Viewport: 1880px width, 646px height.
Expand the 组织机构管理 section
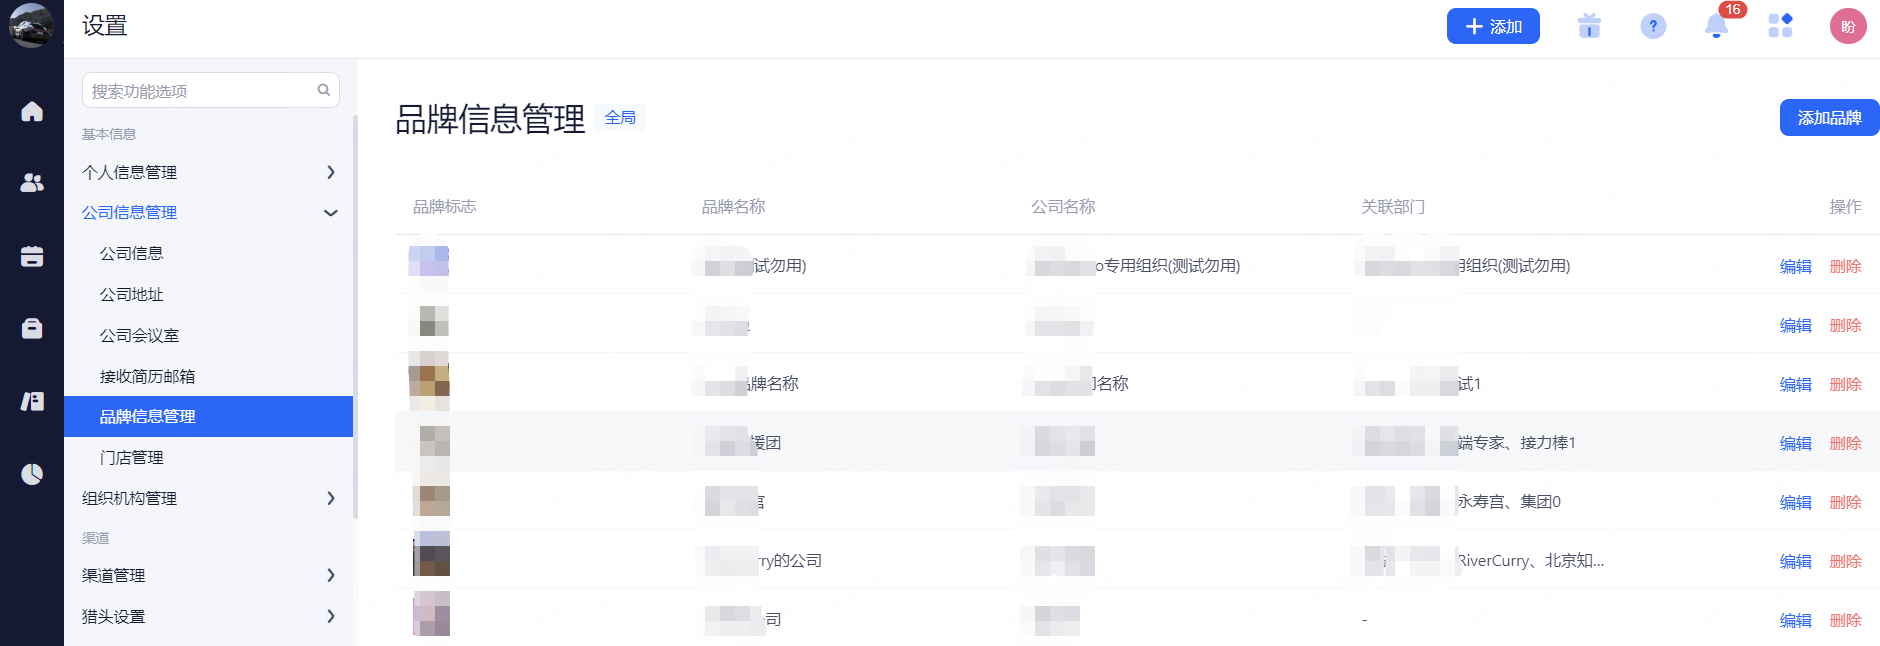[331, 498]
